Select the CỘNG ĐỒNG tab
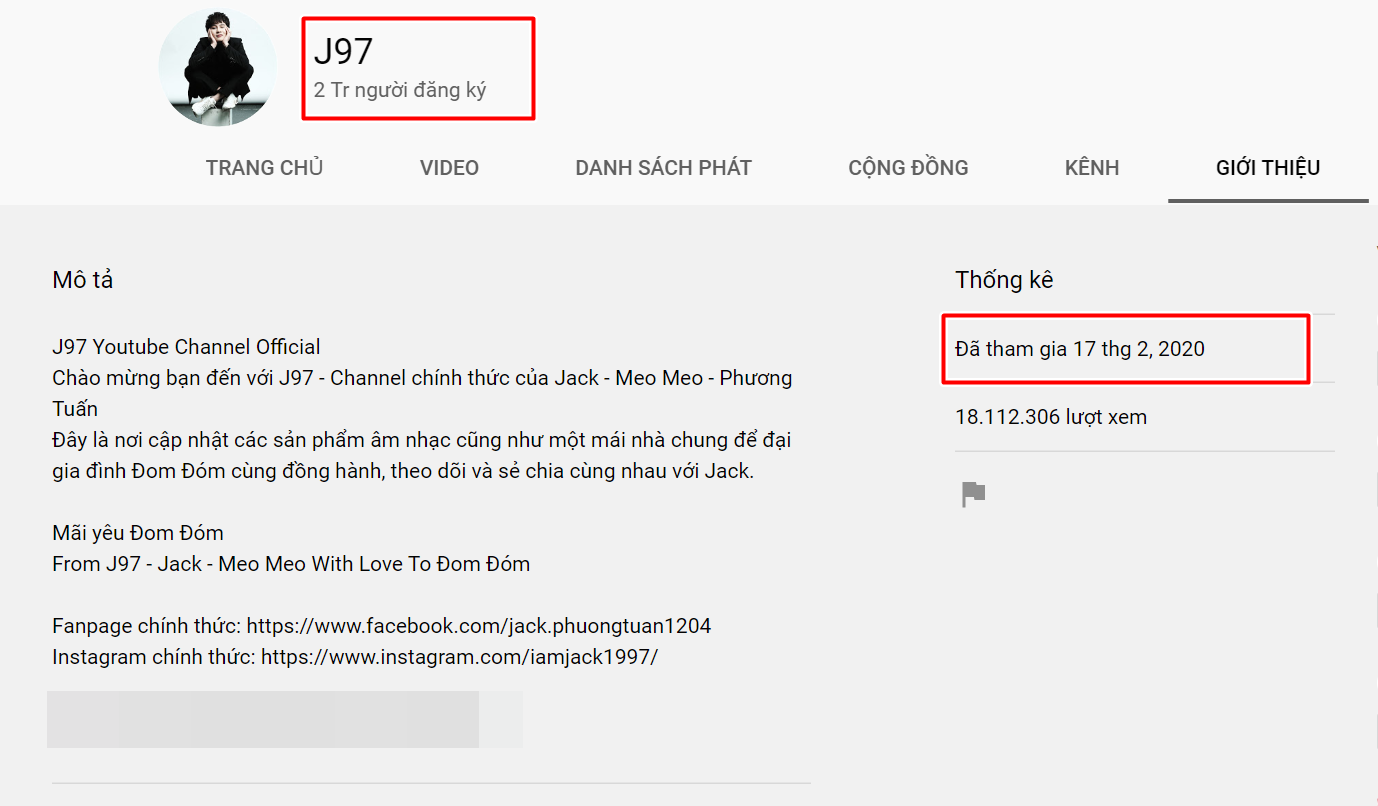The image size is (1378, 806). click(x=908, y=168)
